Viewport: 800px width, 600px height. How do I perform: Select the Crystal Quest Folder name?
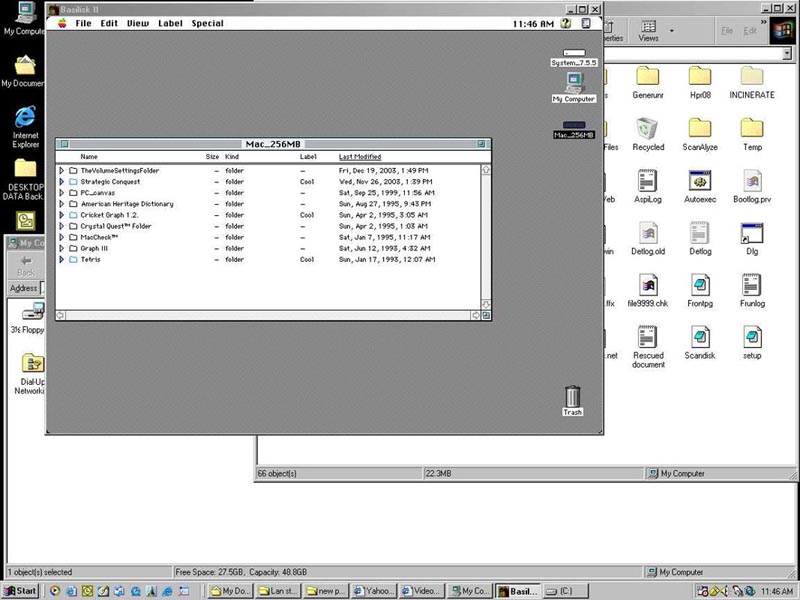116,226
